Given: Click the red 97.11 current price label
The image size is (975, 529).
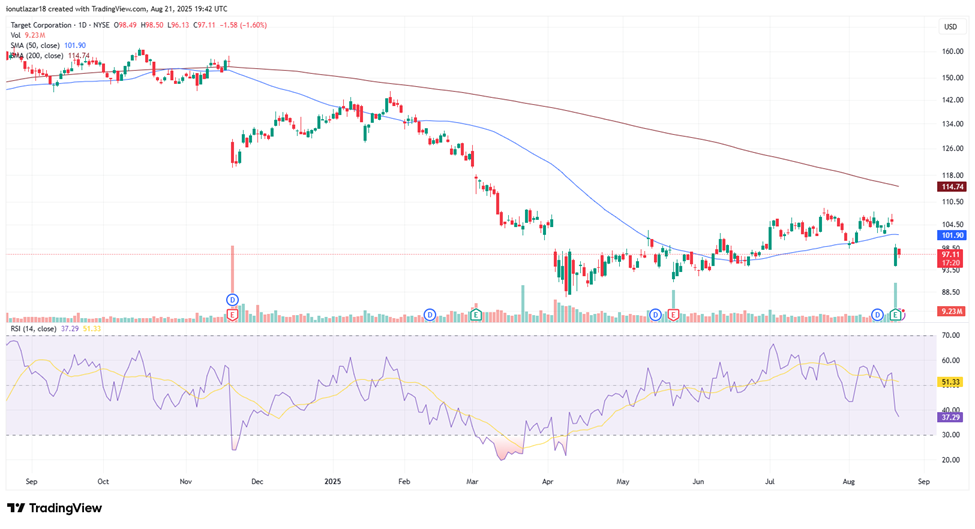Looking at the screenshot, I should [949, 255].
